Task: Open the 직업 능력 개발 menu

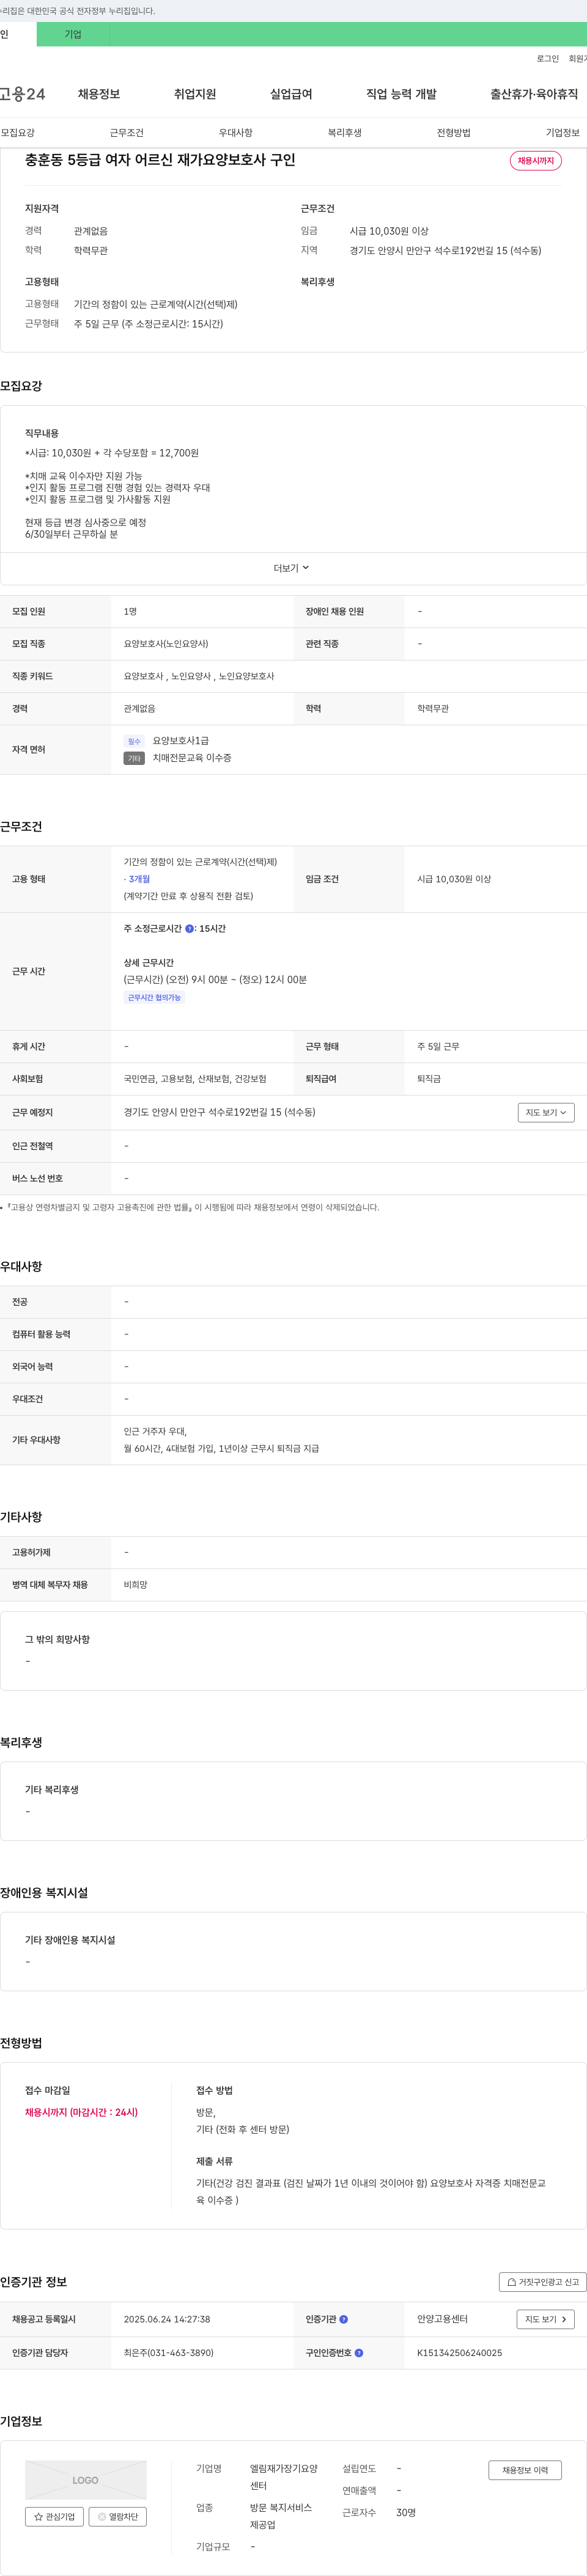Action: 401,94
